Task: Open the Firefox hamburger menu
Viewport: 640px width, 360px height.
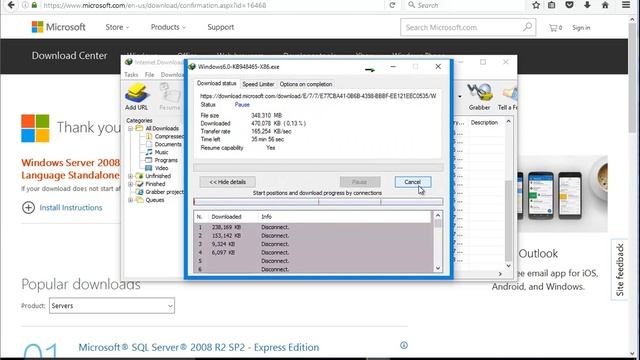Action: click(x=626, y=5)
